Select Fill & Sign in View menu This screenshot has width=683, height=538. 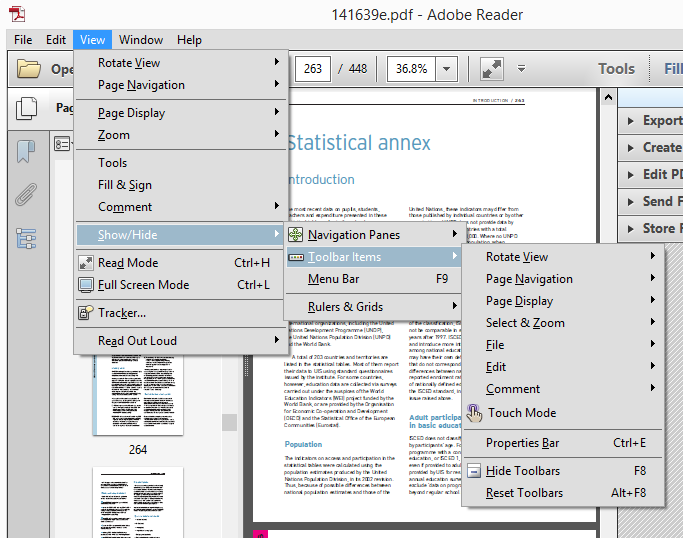pyautogui.click(x=181, y=185)
